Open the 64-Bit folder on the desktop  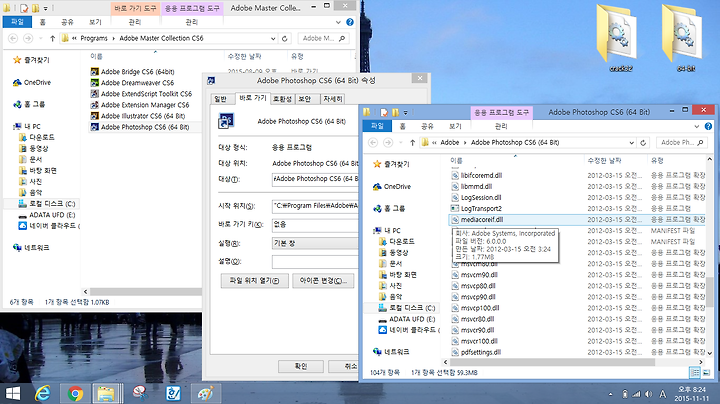(685, 37)
